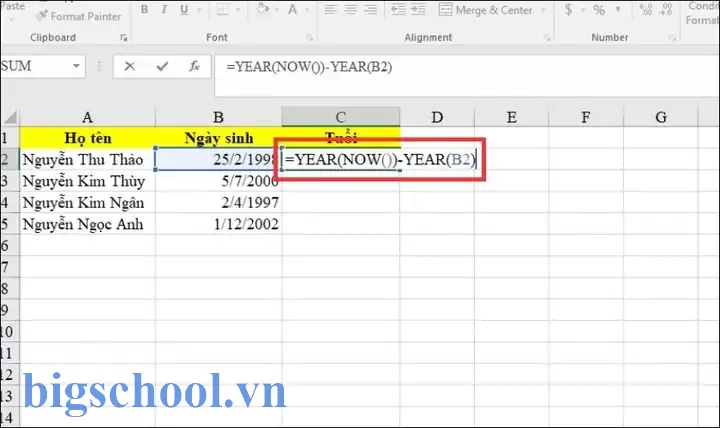Click the Decrease Indent icon
Viewport: 720px width, 428px height.
(x=398, y=10)
